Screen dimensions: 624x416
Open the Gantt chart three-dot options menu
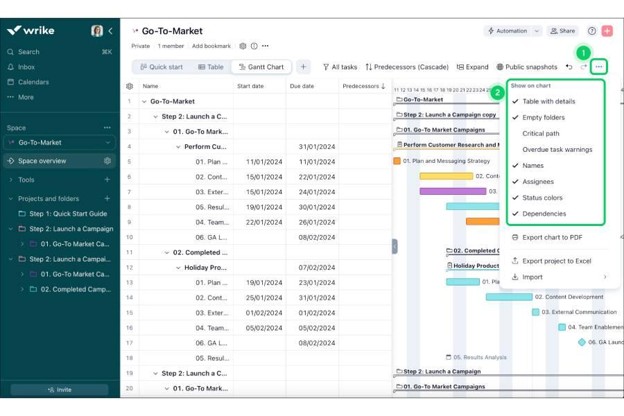pos(599,67)
